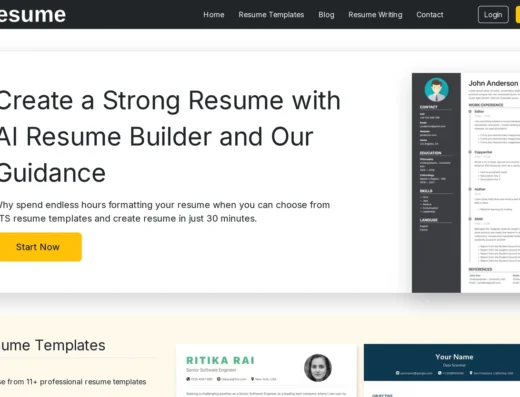Screen dimensions: 520x397
Task: Open the Home nav link
Action: pos(214,15)
